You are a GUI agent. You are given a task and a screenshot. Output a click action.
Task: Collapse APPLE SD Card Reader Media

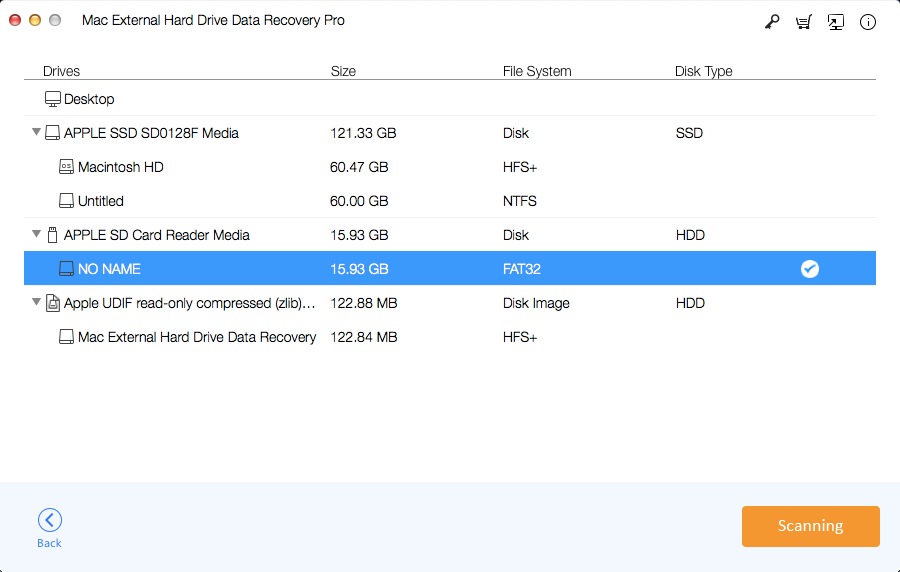click(x=36, y=234)
